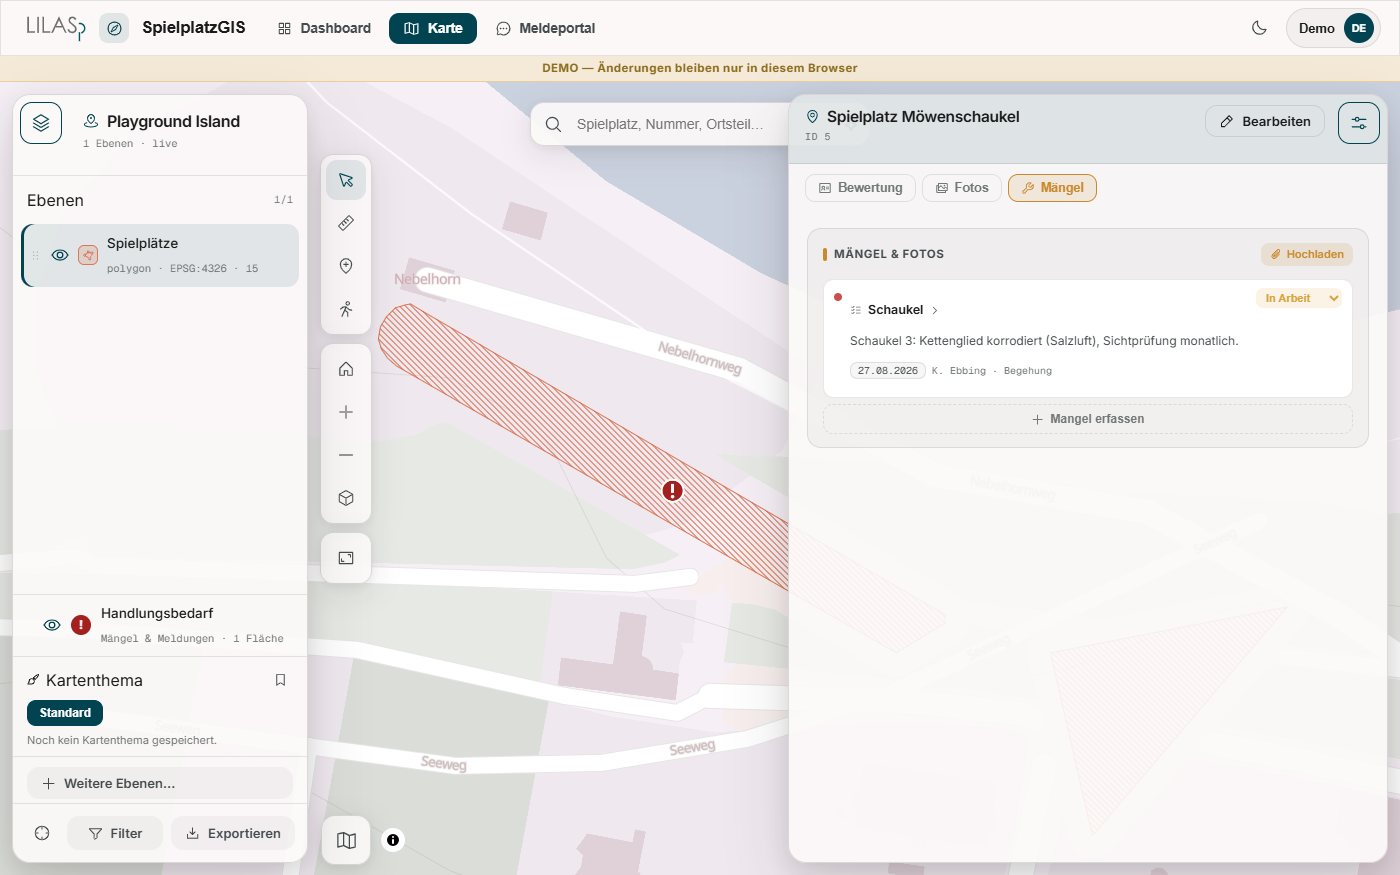Expand the Schaukel defect entry

click(x=895, y=310)
